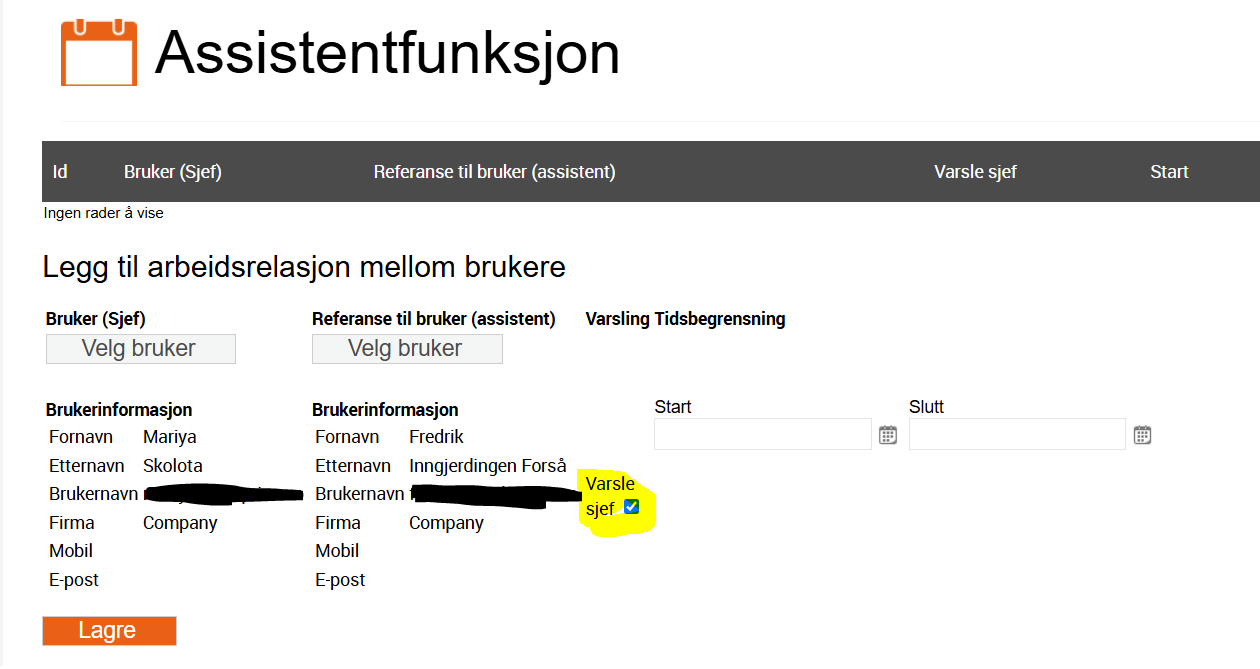1260x669 pixels.
Task: Sort by Bruker (Sjef) column header
Action: pos(173,172)
